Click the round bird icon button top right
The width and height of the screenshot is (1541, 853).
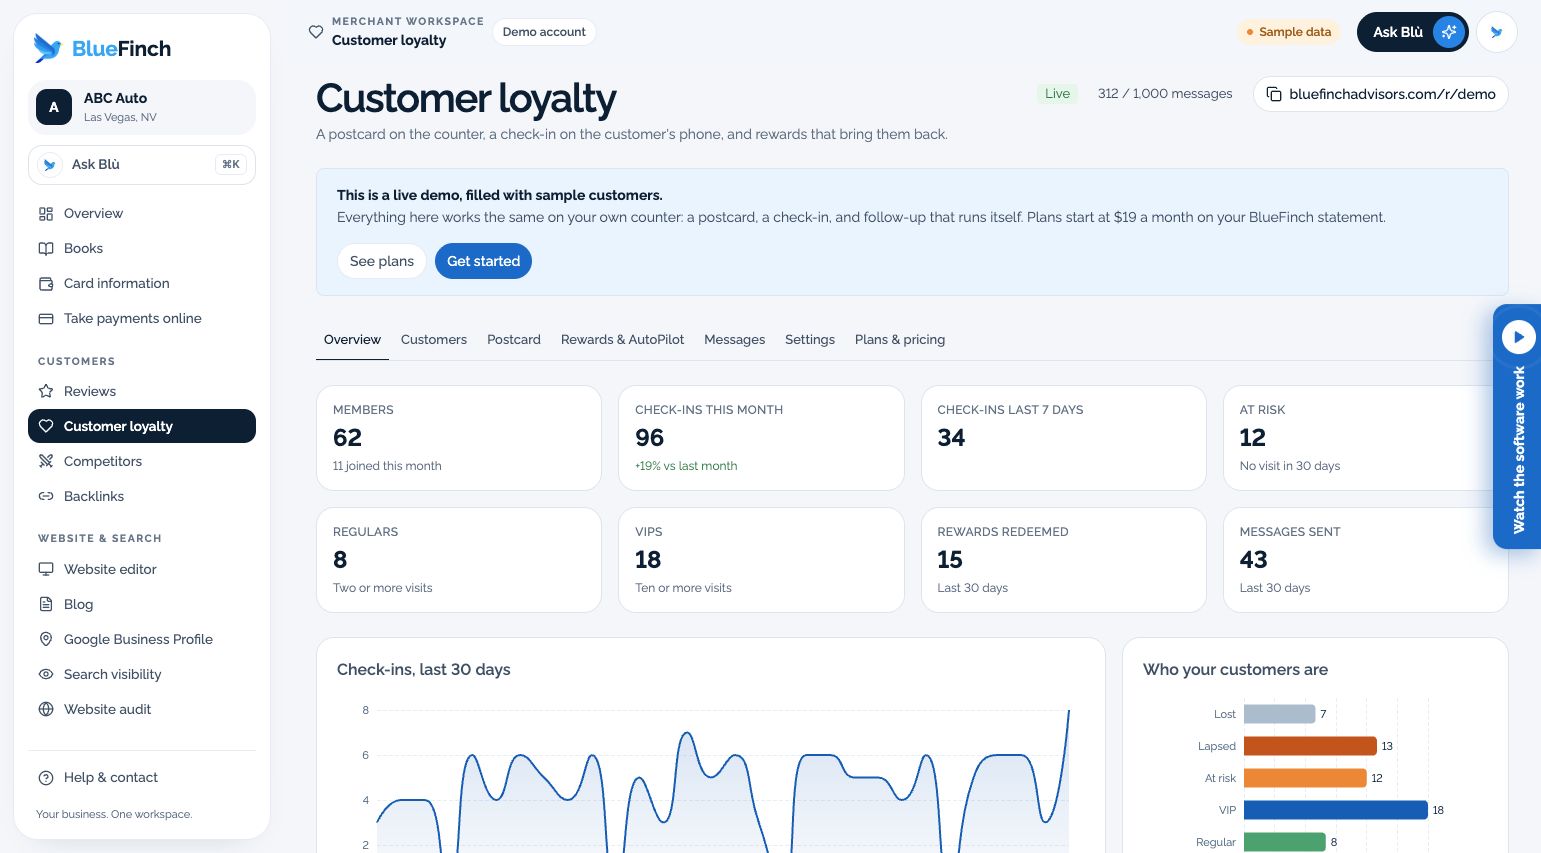(x=1496, y=32)
